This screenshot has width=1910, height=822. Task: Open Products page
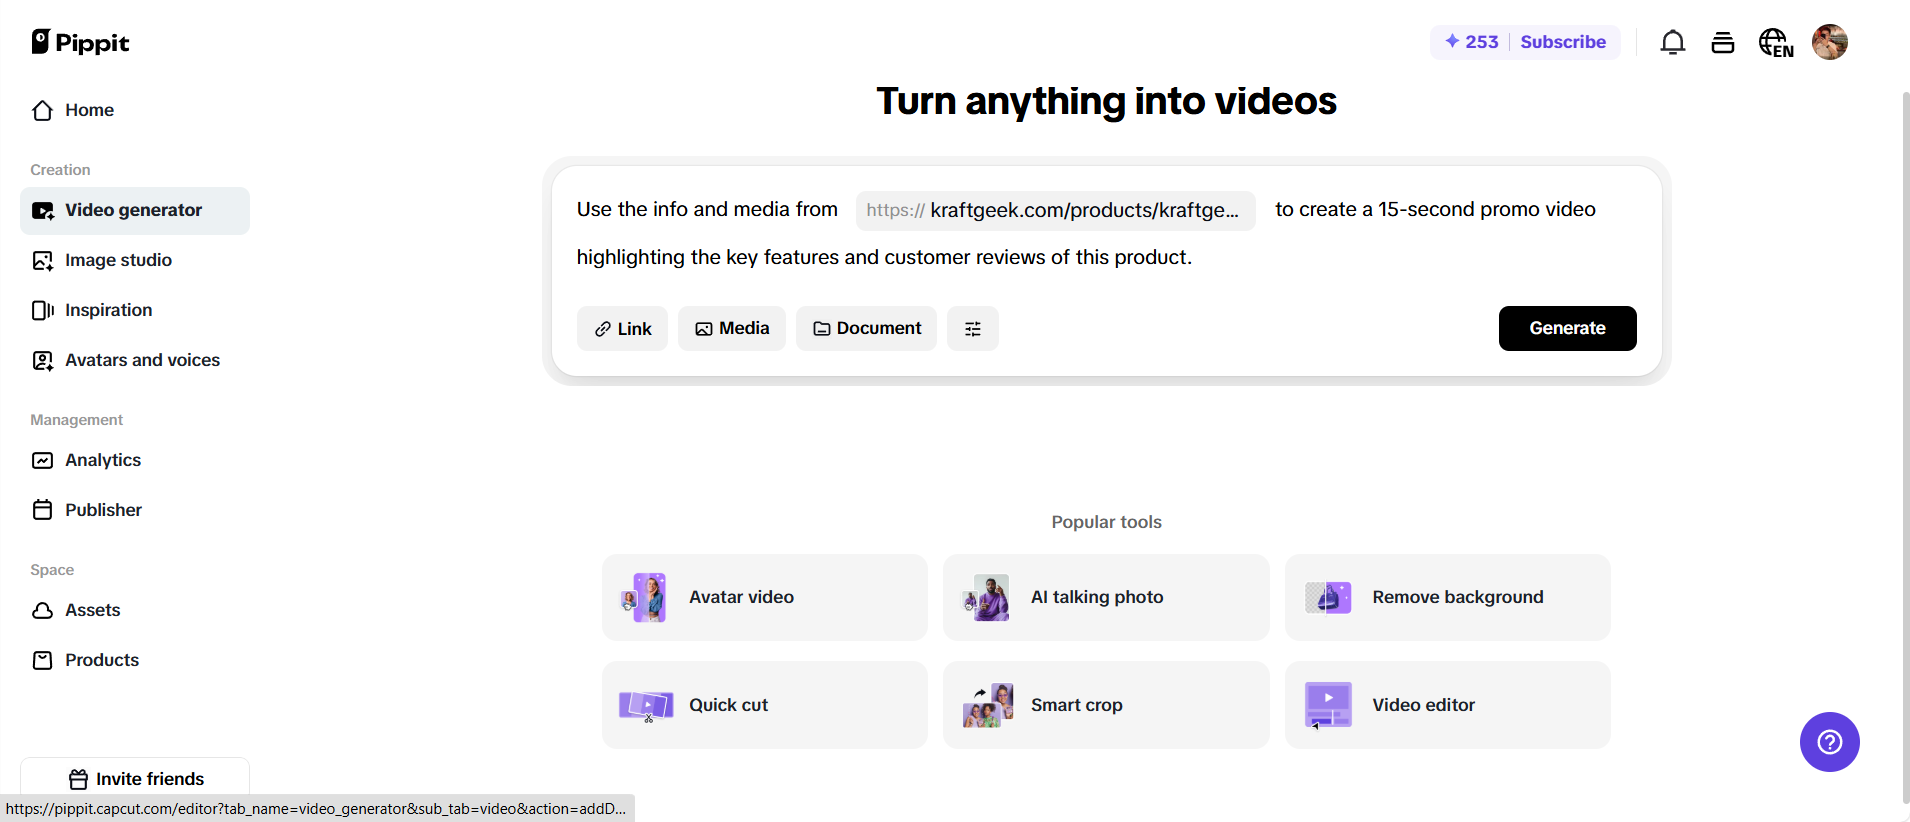[x=135, y=660]
